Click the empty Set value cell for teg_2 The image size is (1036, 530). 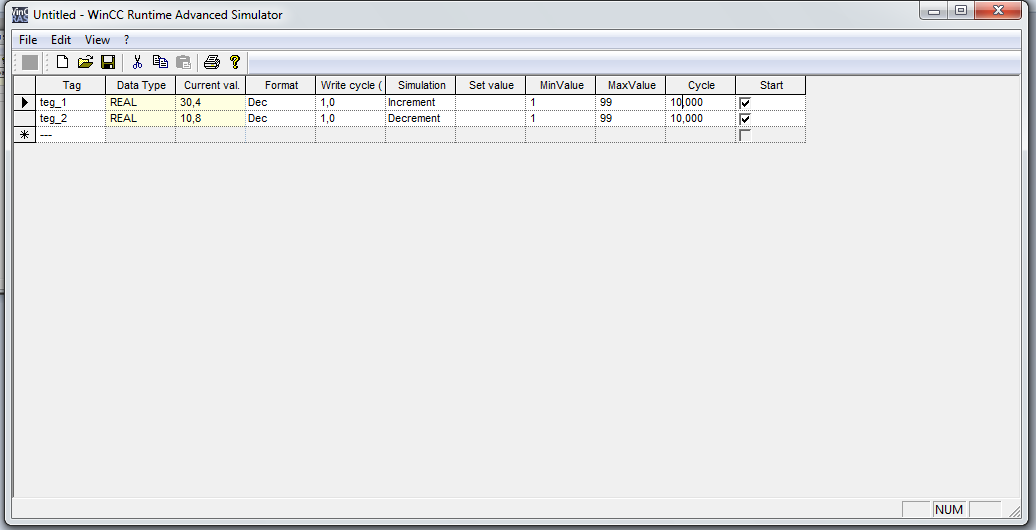coord(491,118)
